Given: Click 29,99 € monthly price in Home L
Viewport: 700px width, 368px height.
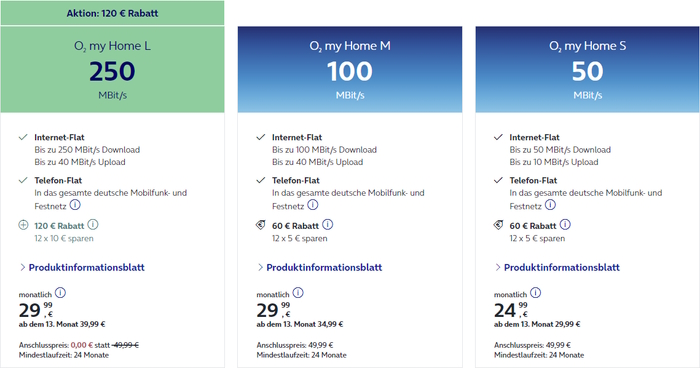Looking at the screenshot, I should coord(36,310).
